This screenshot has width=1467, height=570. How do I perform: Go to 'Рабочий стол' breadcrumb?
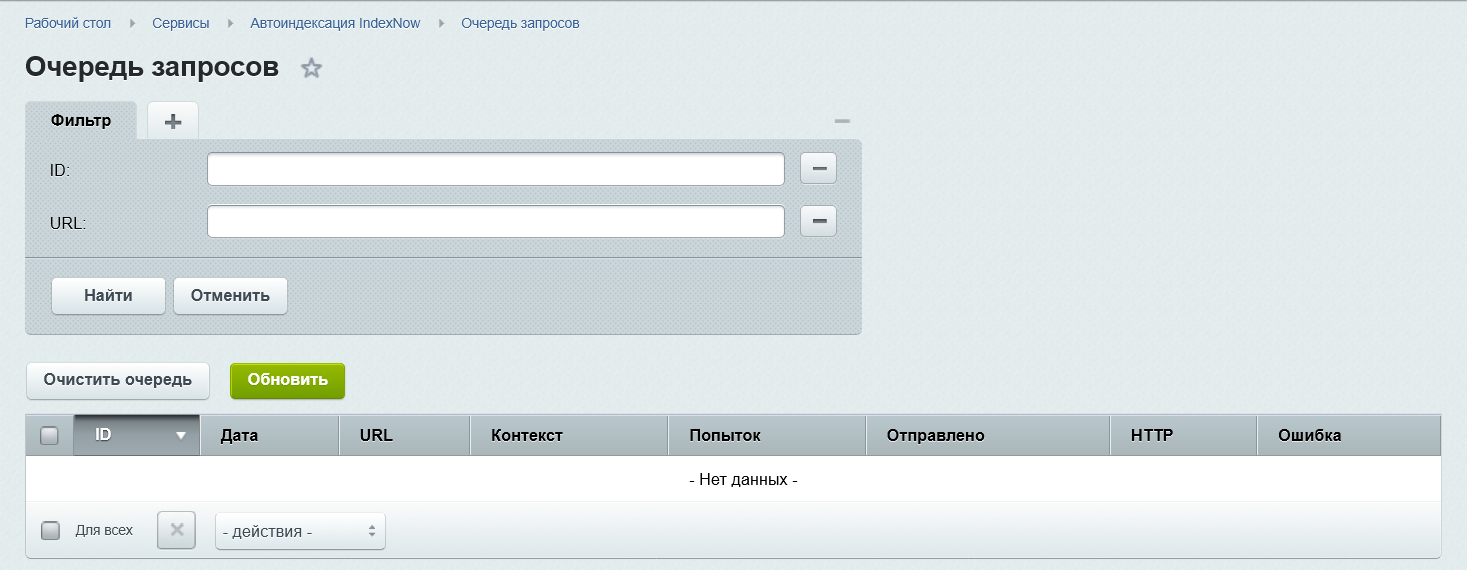(x=68, y=22)
